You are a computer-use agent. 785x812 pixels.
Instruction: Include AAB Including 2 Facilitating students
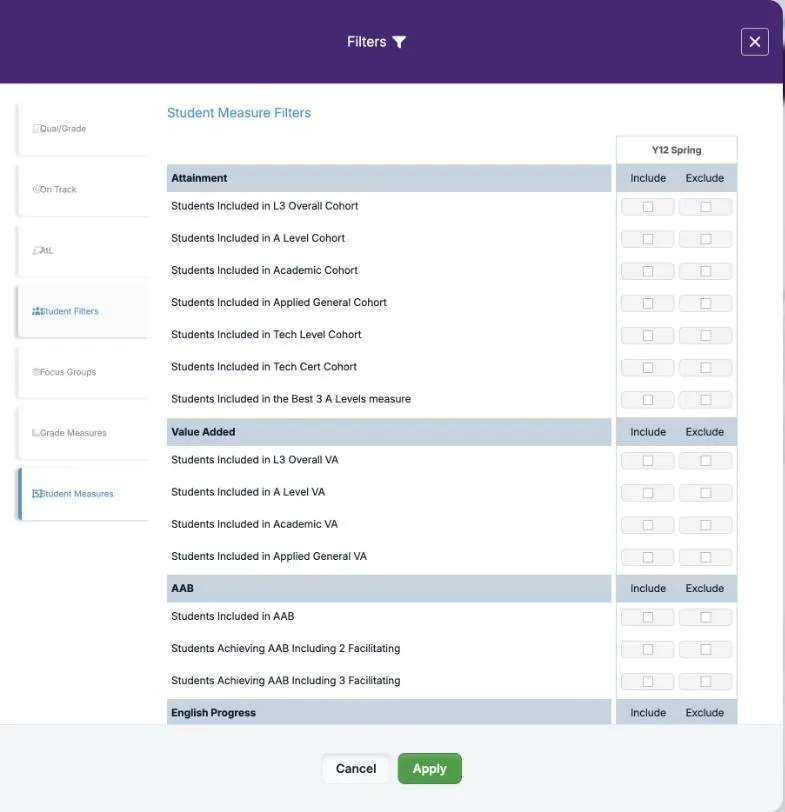(648, 649)
